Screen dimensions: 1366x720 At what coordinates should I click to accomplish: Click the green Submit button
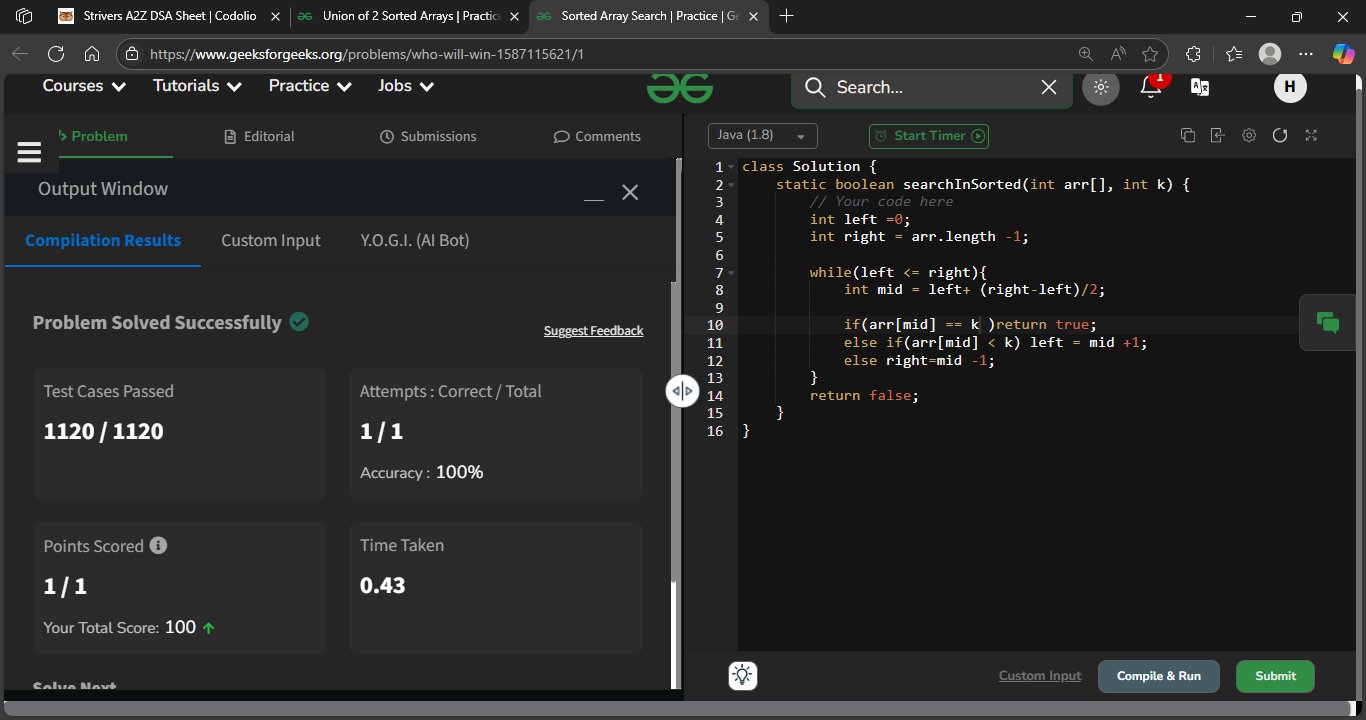(x=1275, y=676)
